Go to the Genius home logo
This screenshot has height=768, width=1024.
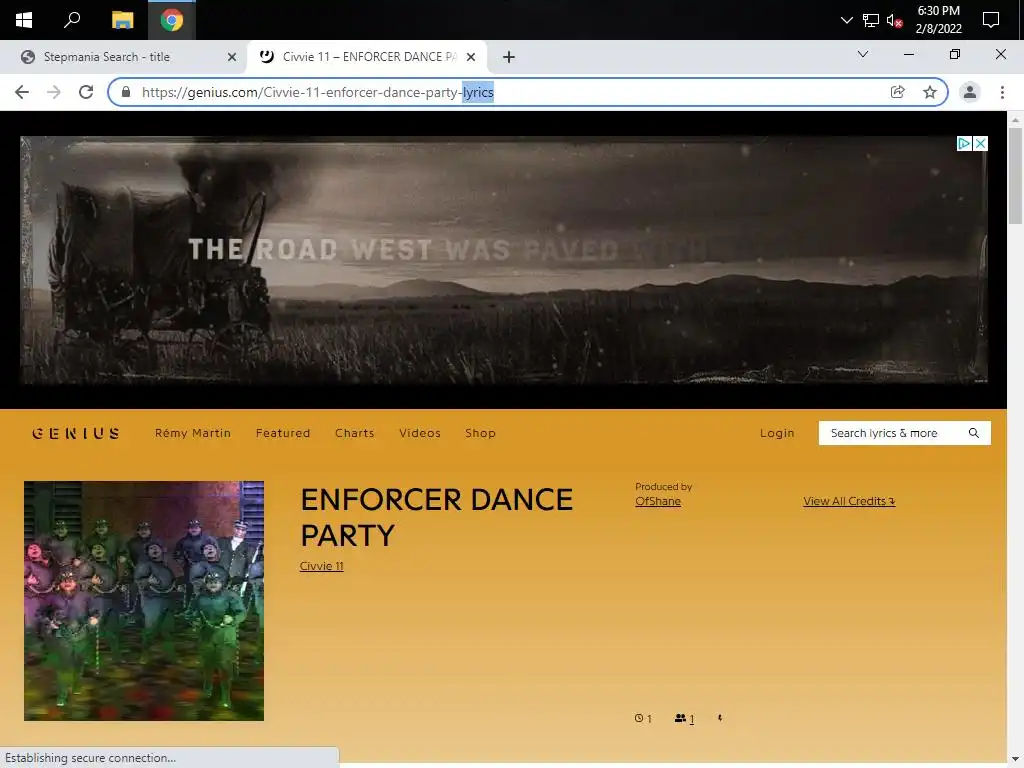pyautogui.click(x=76, y=433)
